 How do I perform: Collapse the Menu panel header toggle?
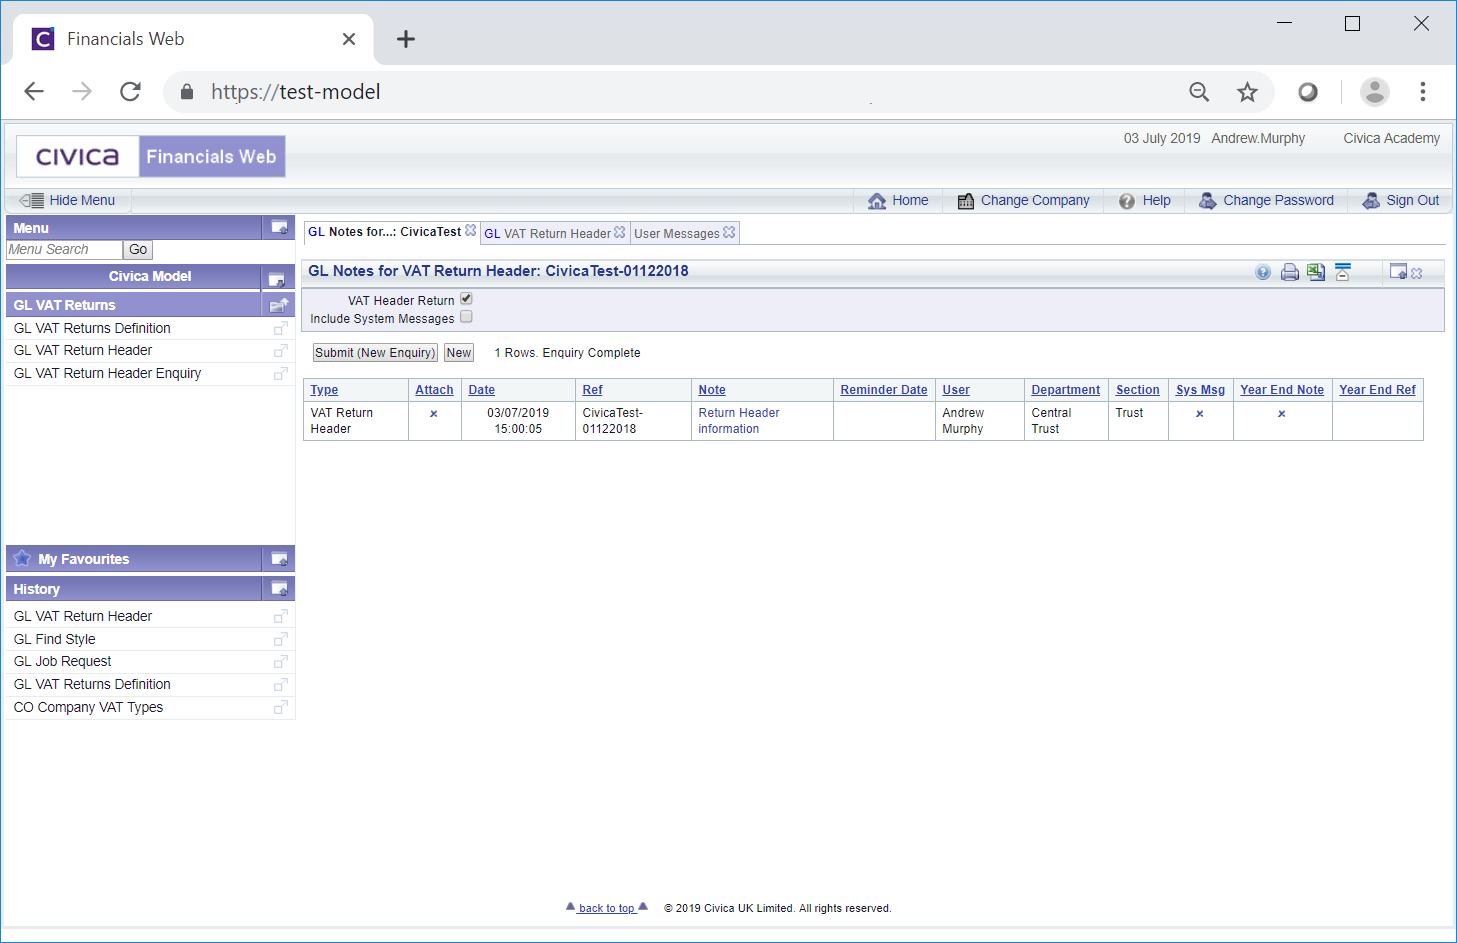point(279,228)
